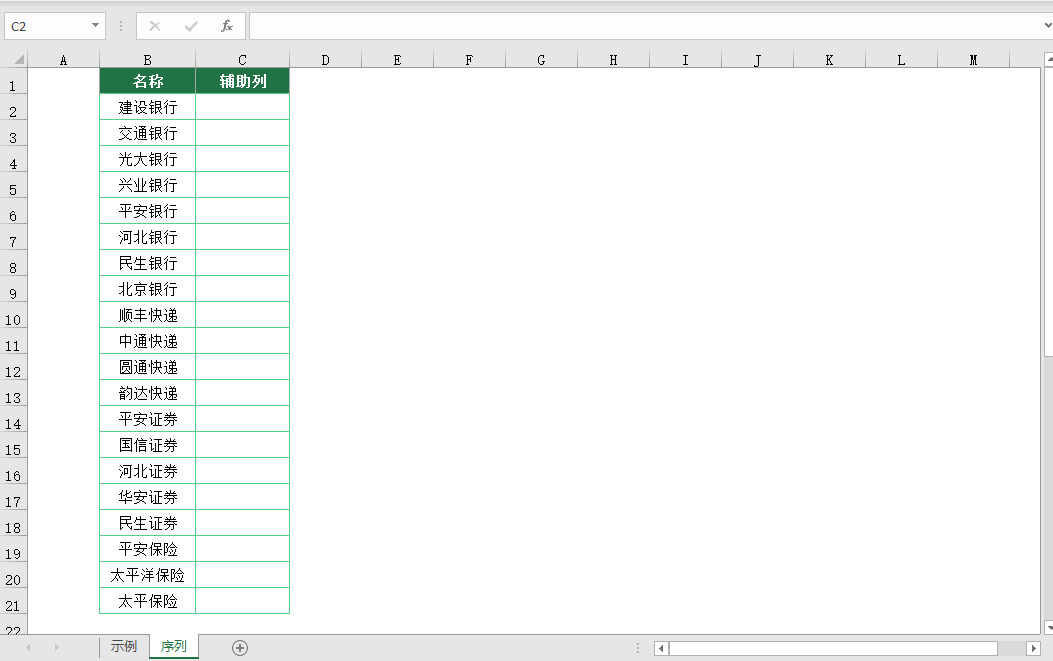This screenshot has height=661, width=1053.
Task: Select the cell 中通快递
Action: pos(147,341)
